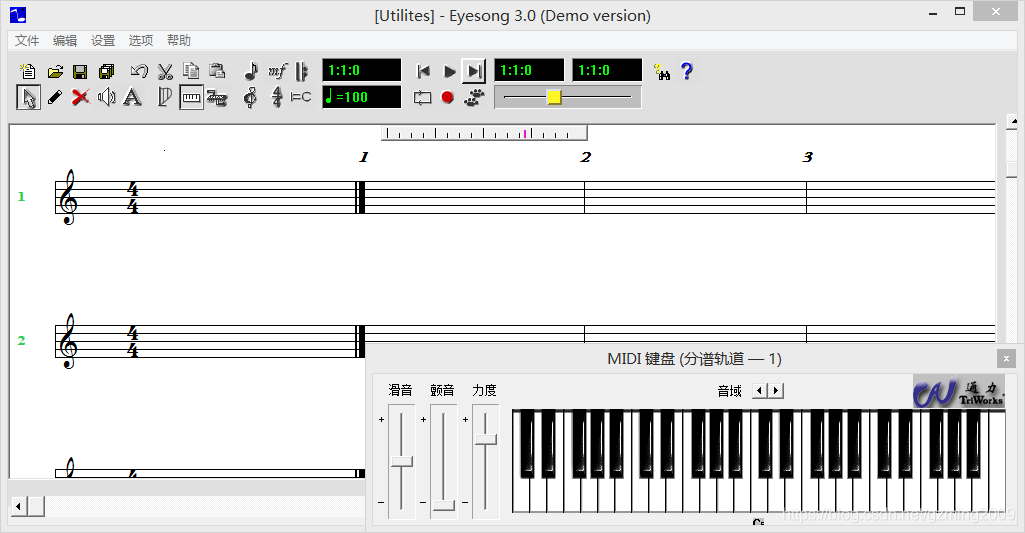Rewind to start of the score
Viewport: 1025px width, 533px height.
(x=423, y=71)
